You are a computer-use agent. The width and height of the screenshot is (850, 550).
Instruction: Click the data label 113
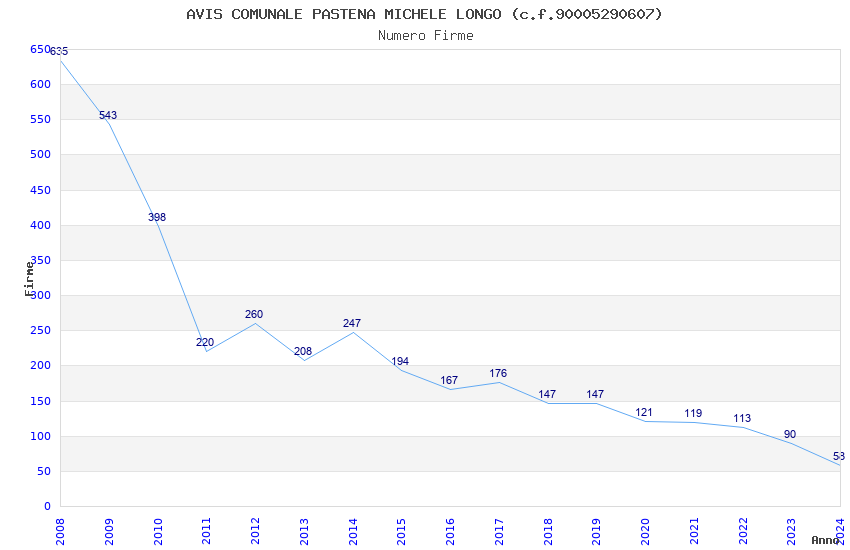pyautogui.click(x=742, y=418)
